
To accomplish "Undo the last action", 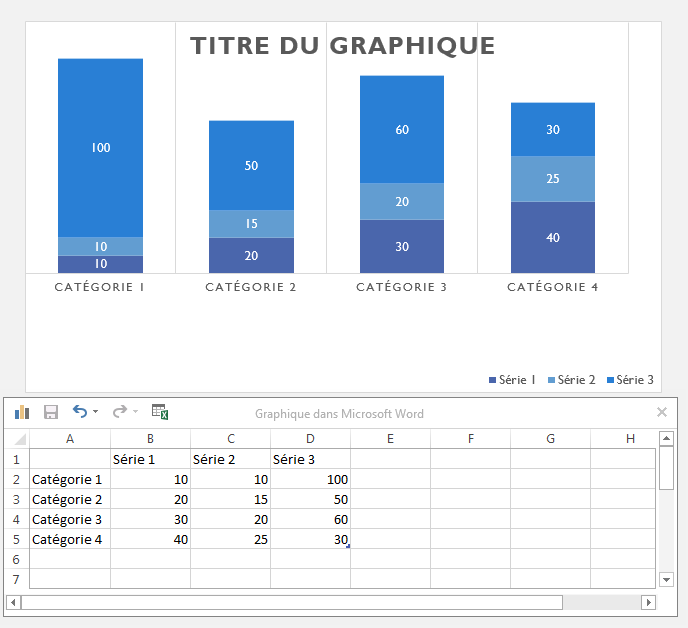I will coord(80,412).
